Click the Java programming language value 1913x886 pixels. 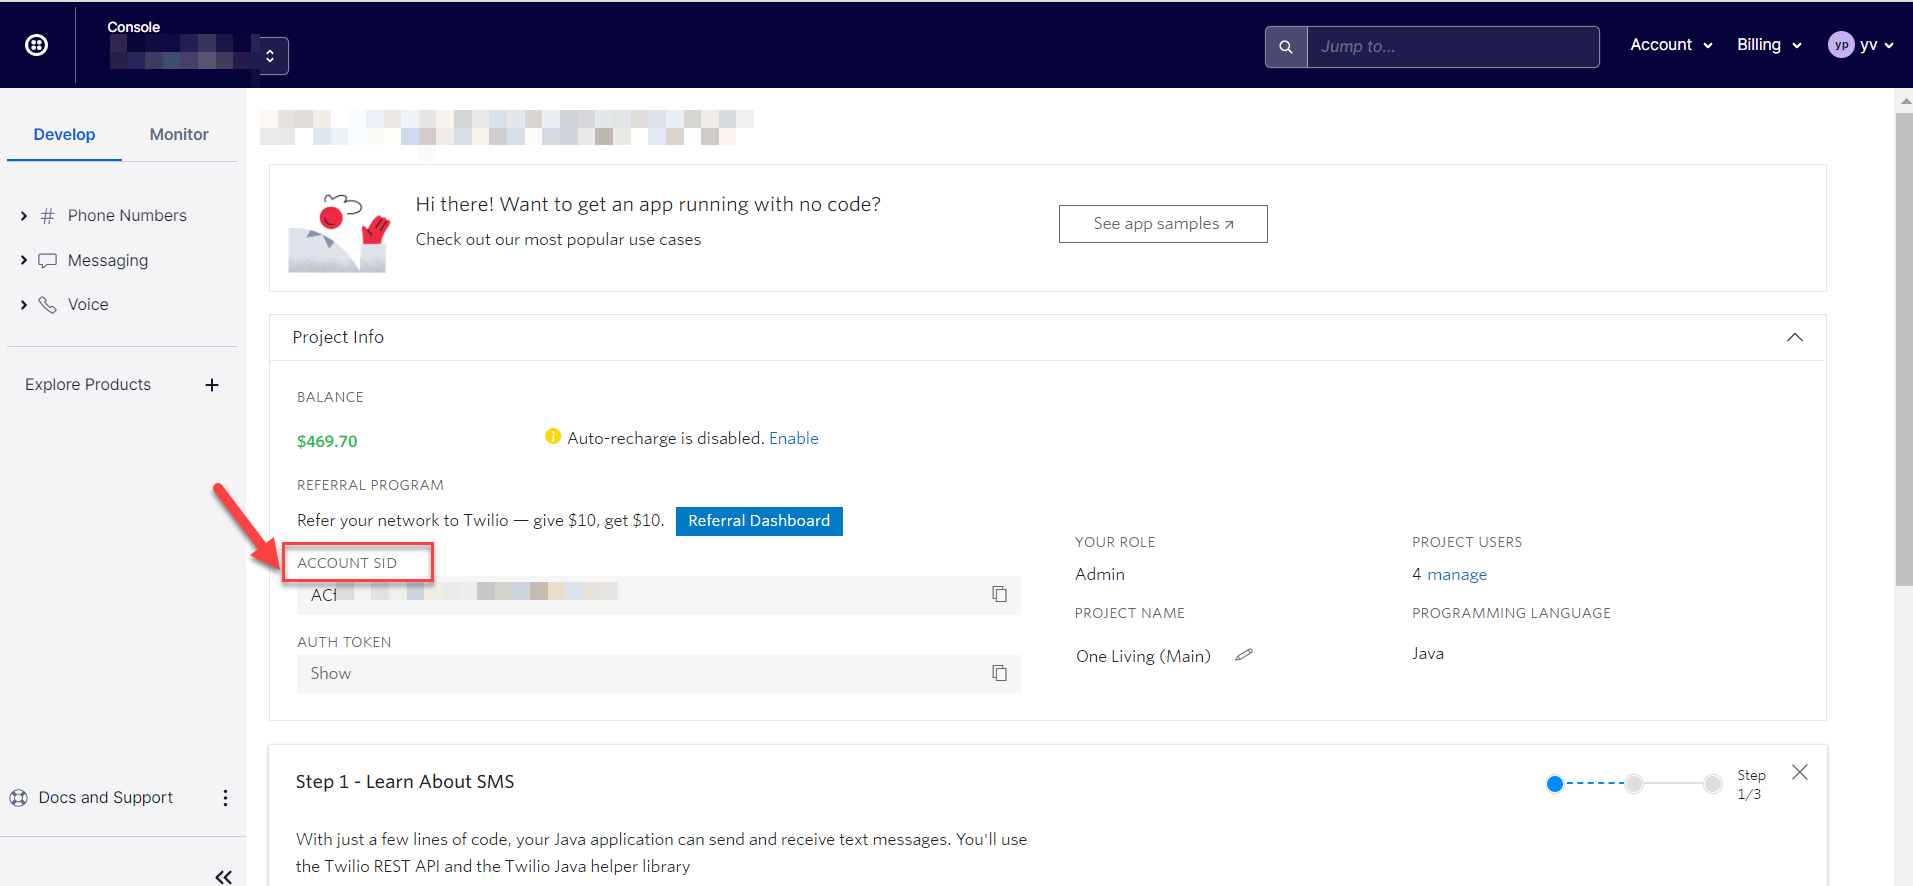tap(1428, 654)
